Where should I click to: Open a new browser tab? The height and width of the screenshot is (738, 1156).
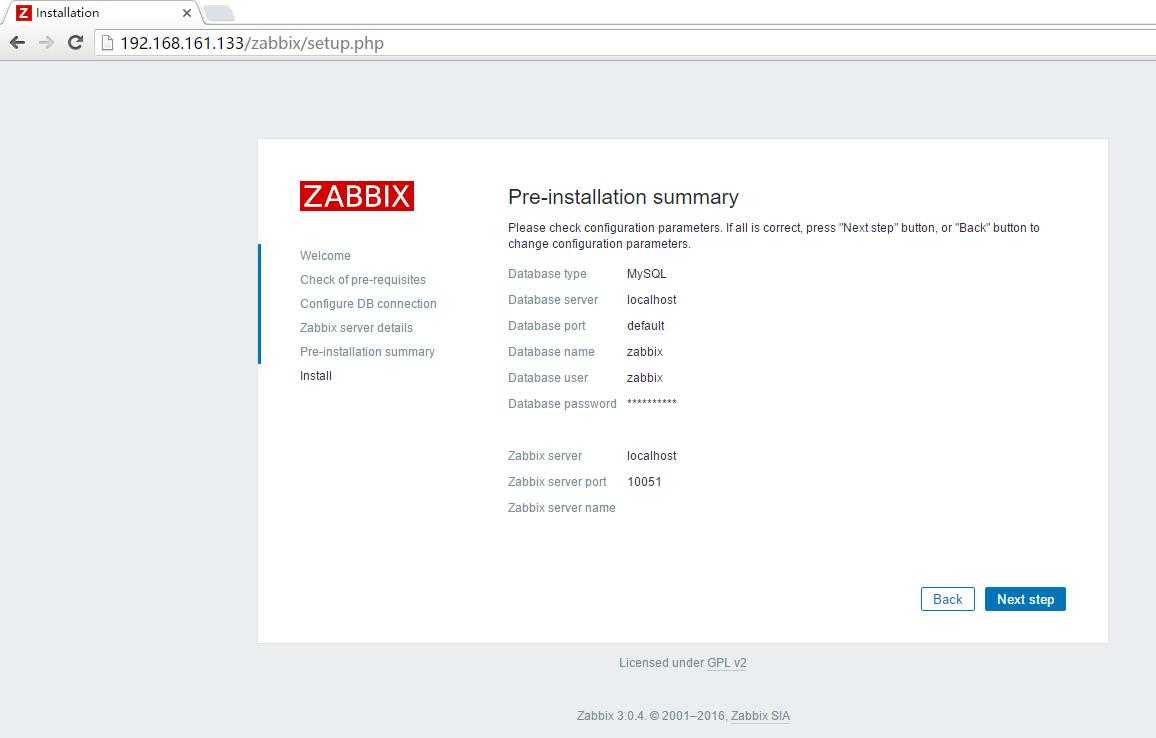pos(219,13)
